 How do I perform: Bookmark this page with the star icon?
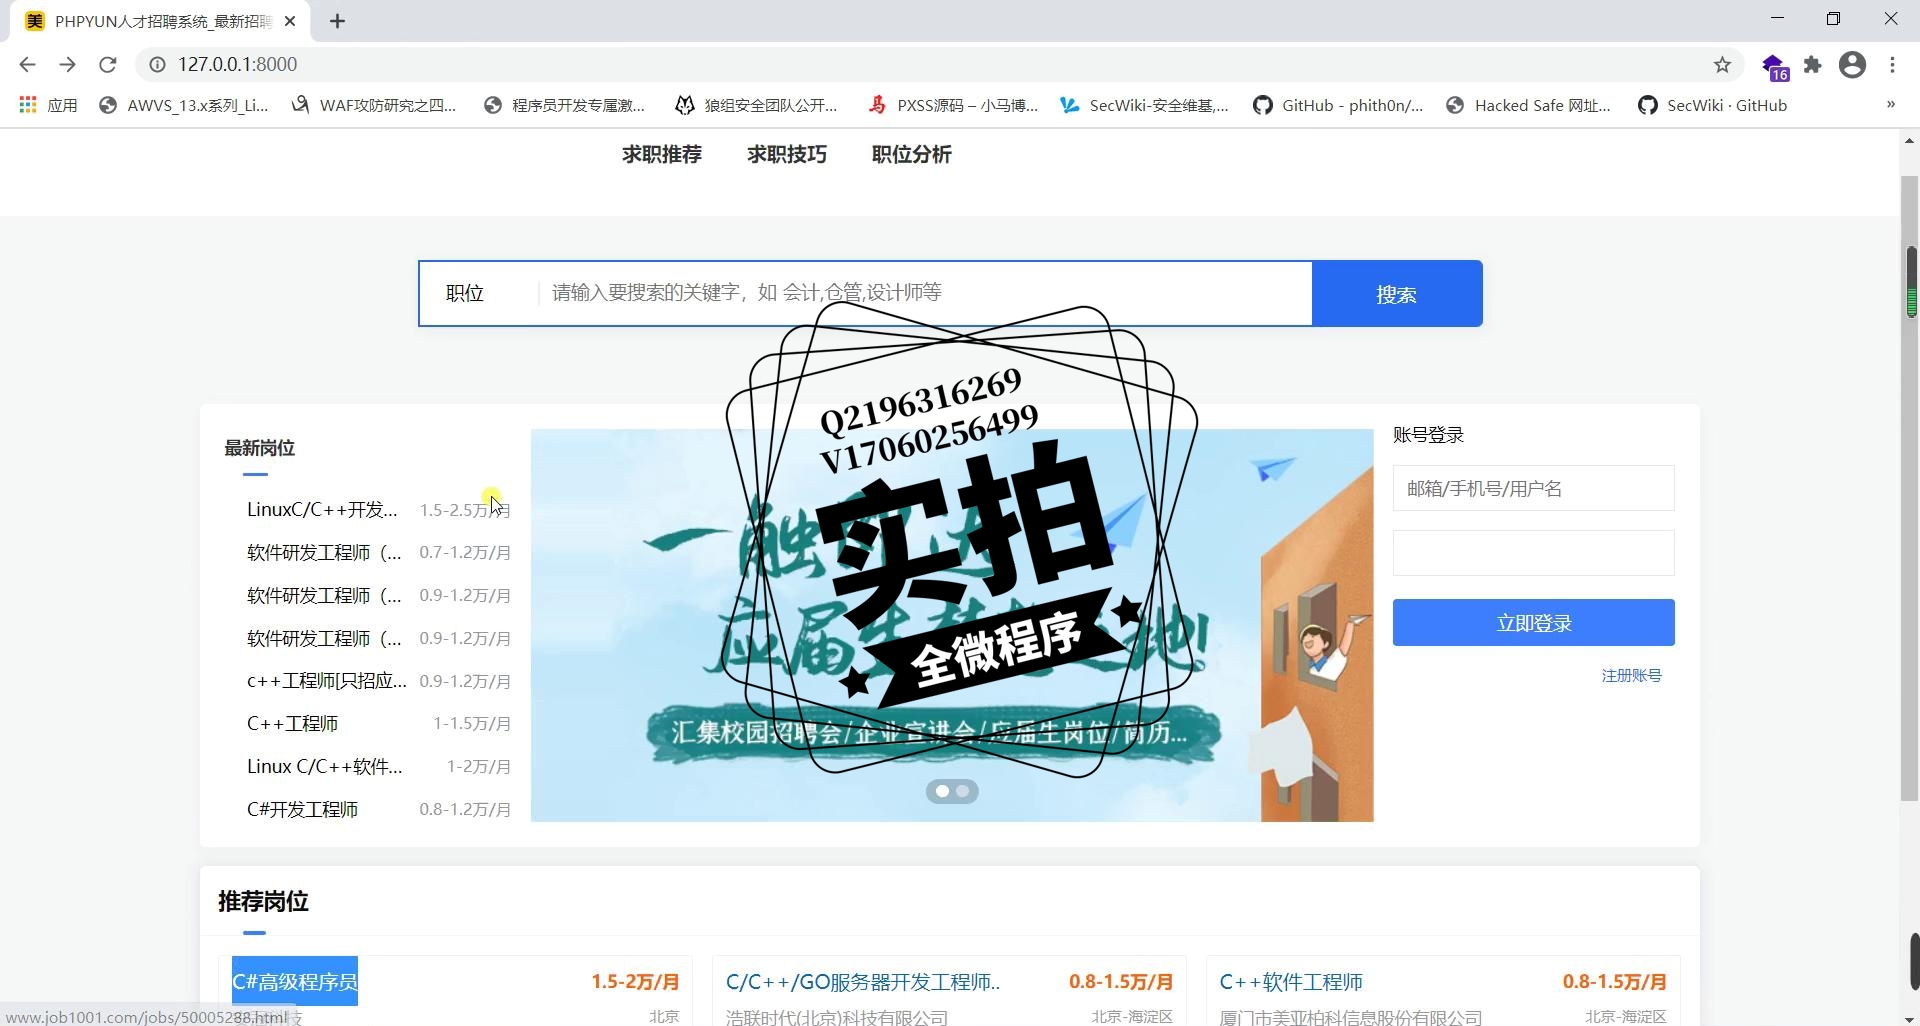[1722, 65]
